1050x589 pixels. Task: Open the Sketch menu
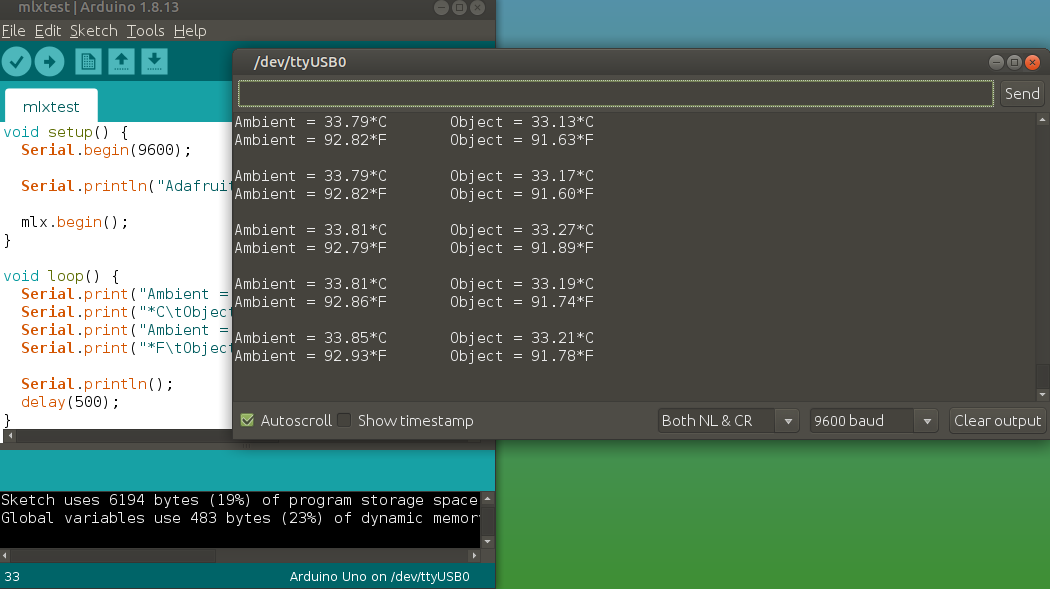93,30
